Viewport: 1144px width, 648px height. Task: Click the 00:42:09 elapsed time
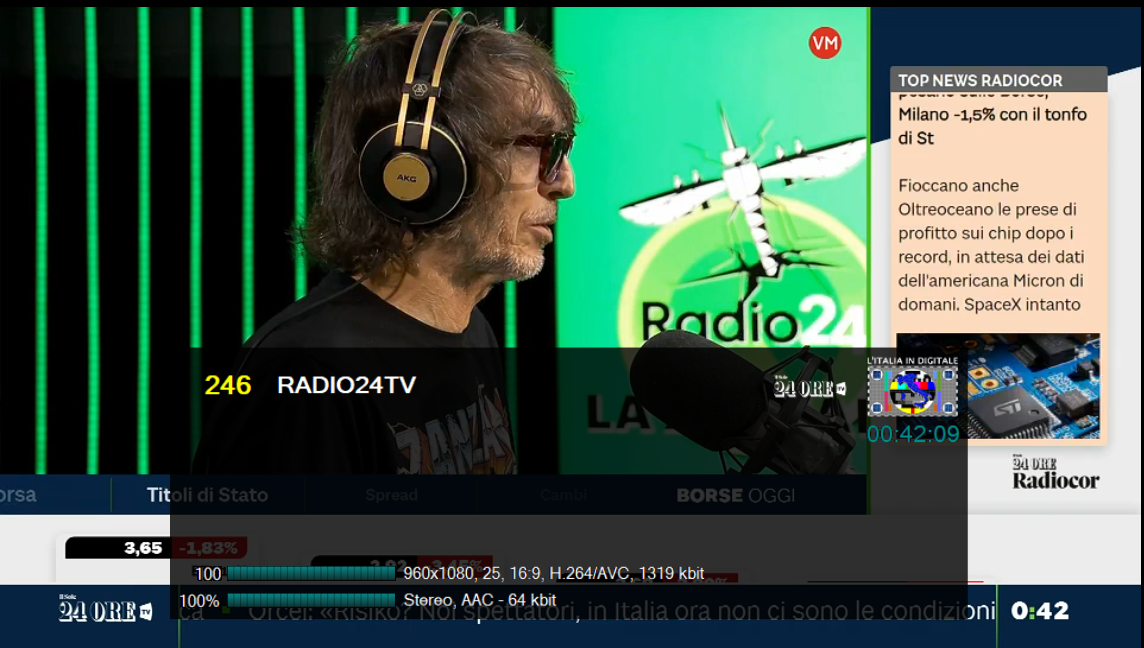[x=913, y=434]
